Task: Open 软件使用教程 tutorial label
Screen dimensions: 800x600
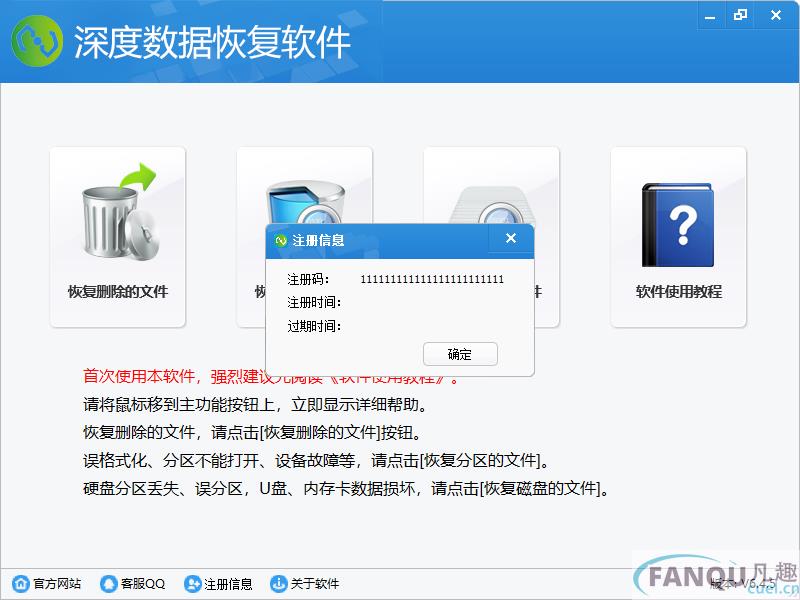Action: [x=679, y=292]
